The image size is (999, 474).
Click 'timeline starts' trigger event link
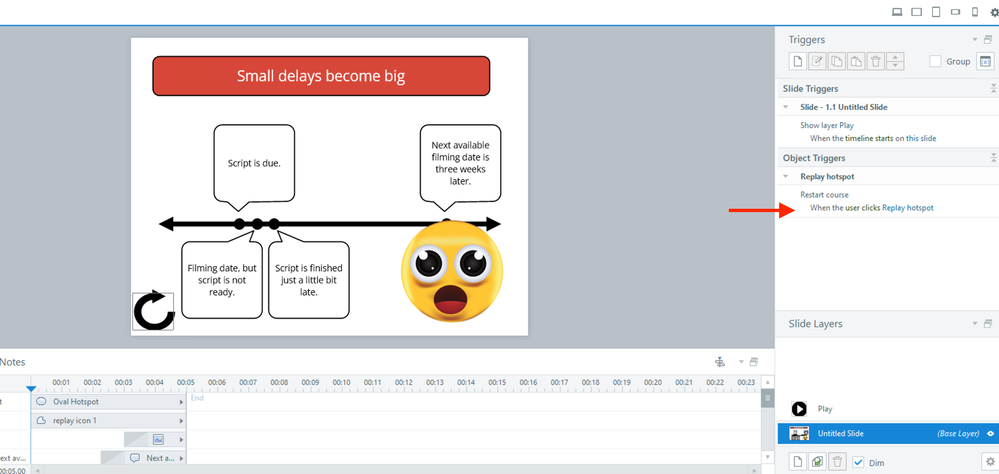(869, 138)
